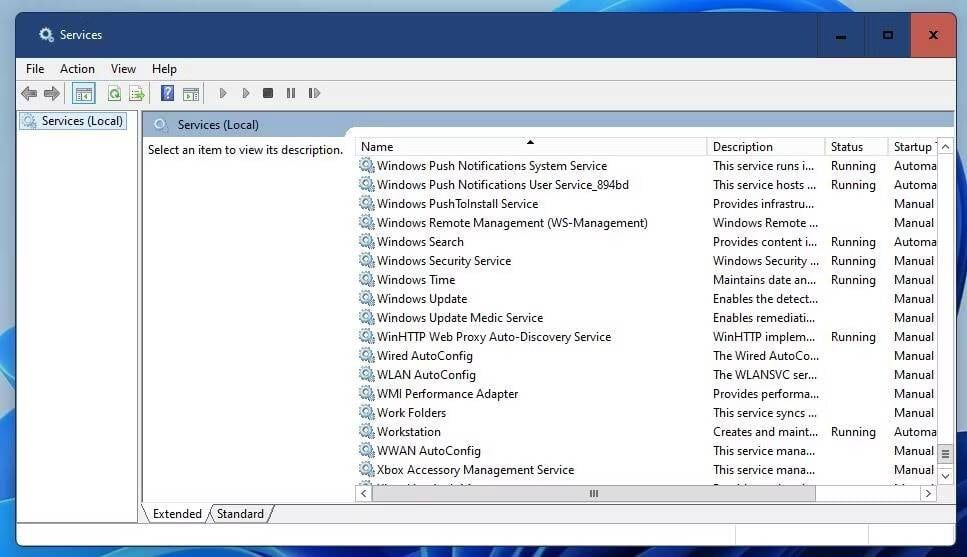Click the Back arrow toolbar icon
Viewport: 967px width, 557px height.
(x=29, y=93)
